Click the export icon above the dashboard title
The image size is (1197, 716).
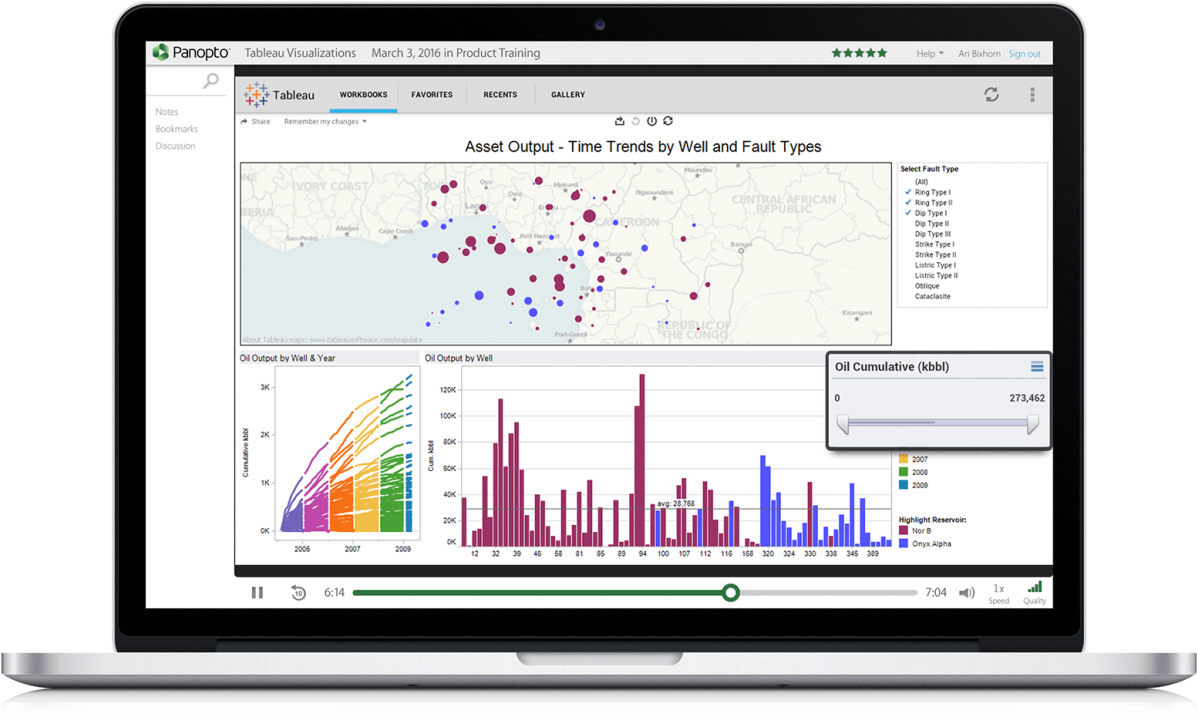620,121
